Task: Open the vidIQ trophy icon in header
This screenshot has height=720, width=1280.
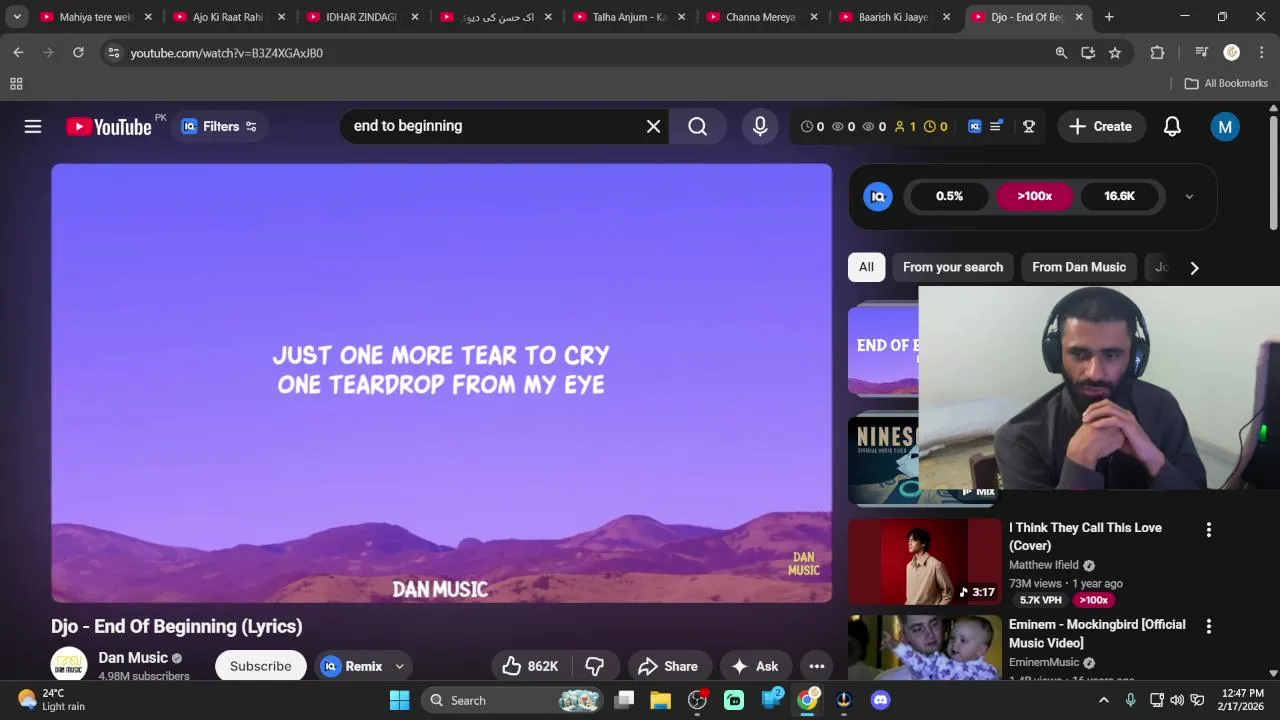Action: coord(1028,126)
